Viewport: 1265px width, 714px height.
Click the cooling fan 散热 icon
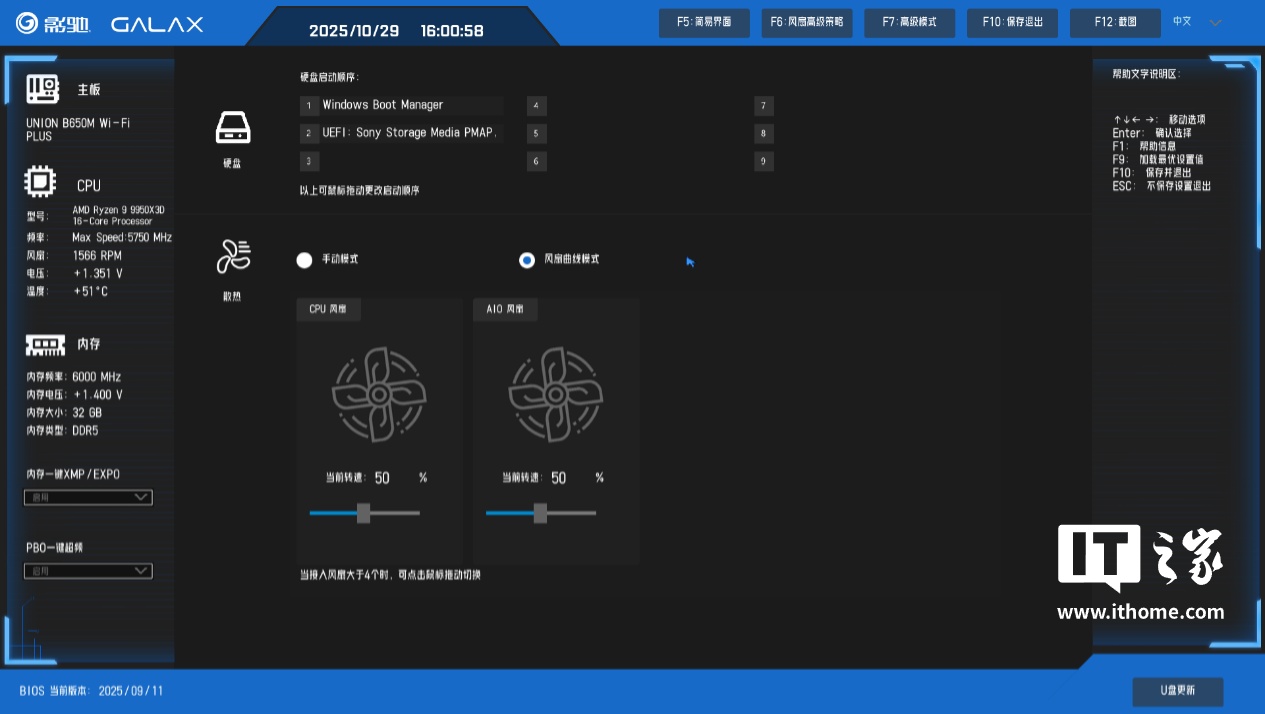[x=232, y=257]
